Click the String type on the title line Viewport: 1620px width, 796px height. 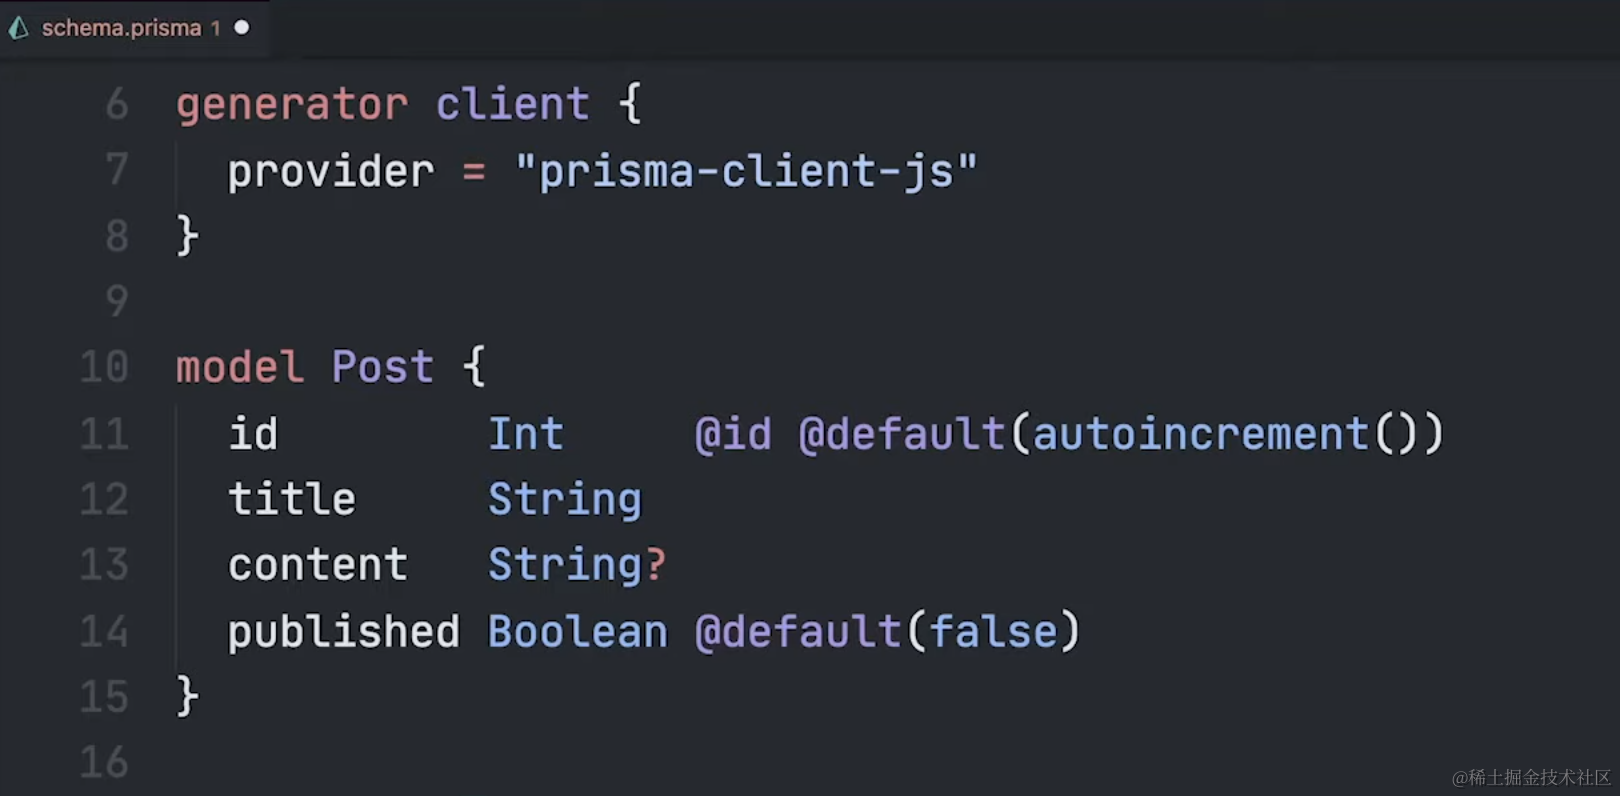[x=565, y=499]
